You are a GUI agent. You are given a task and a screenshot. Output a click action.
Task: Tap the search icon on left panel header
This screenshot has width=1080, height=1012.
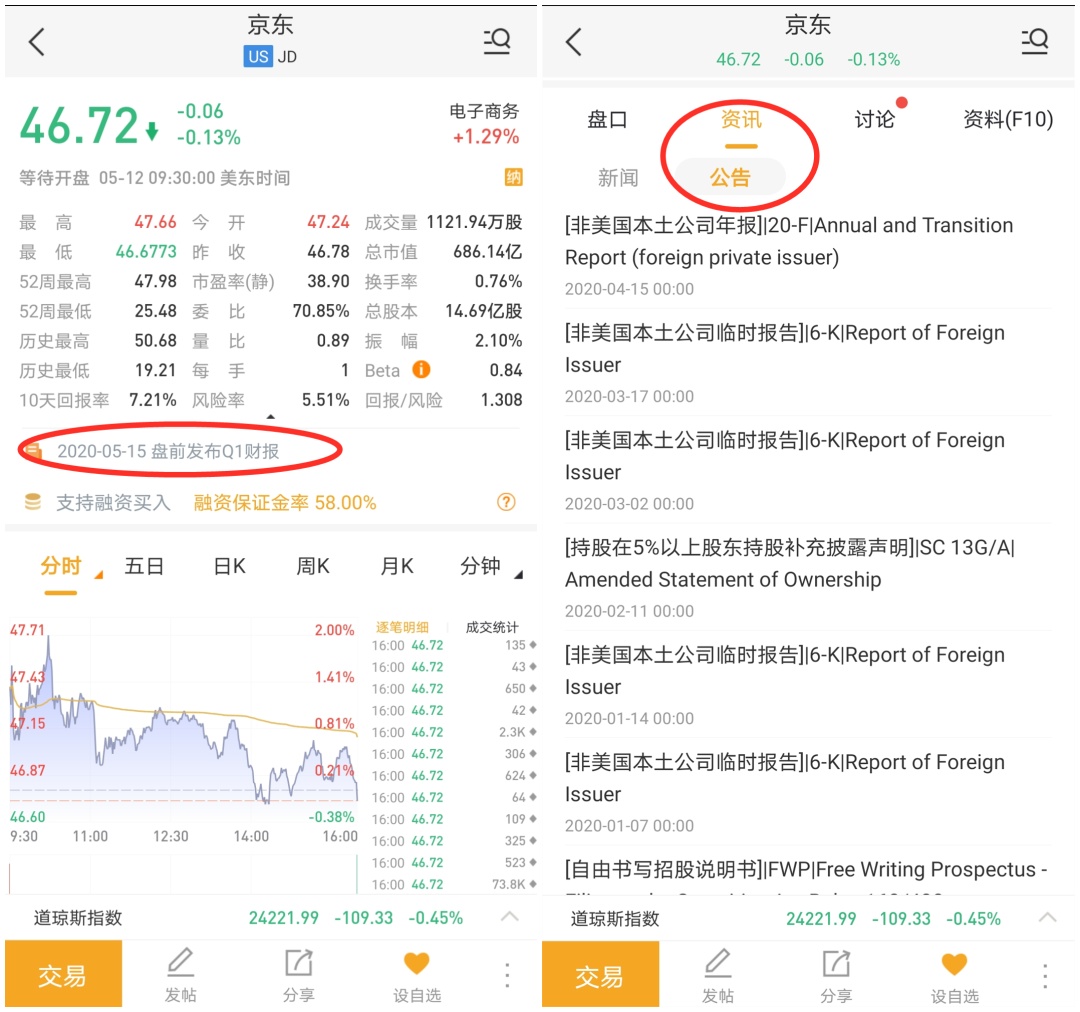coord(497,42)
